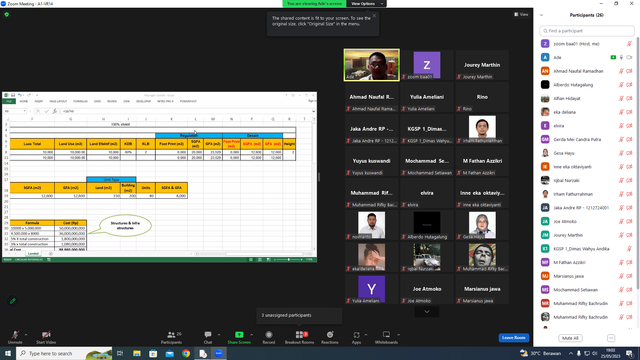
Task: Select eka deliana in participants list
Action: click(x=586, y=112)
